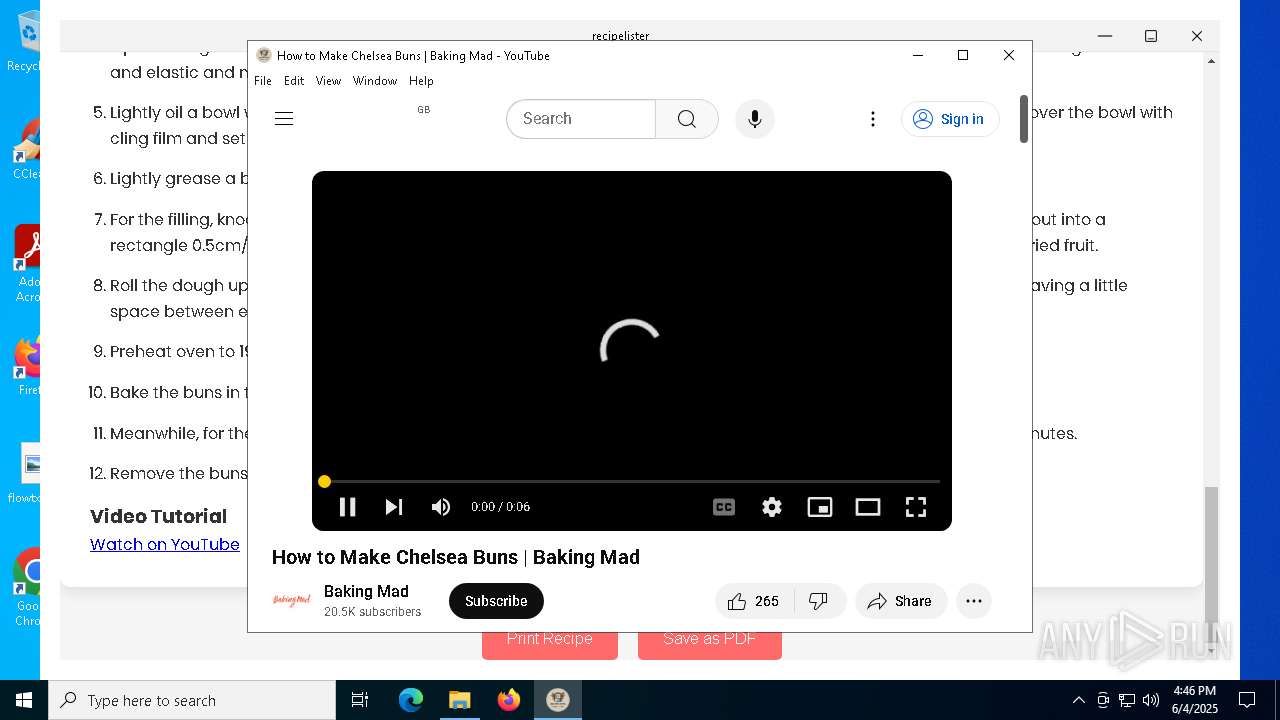This screenshot has width=1280, height=720.
Task: Open the Window menu
Action: (x=375, y=81)
